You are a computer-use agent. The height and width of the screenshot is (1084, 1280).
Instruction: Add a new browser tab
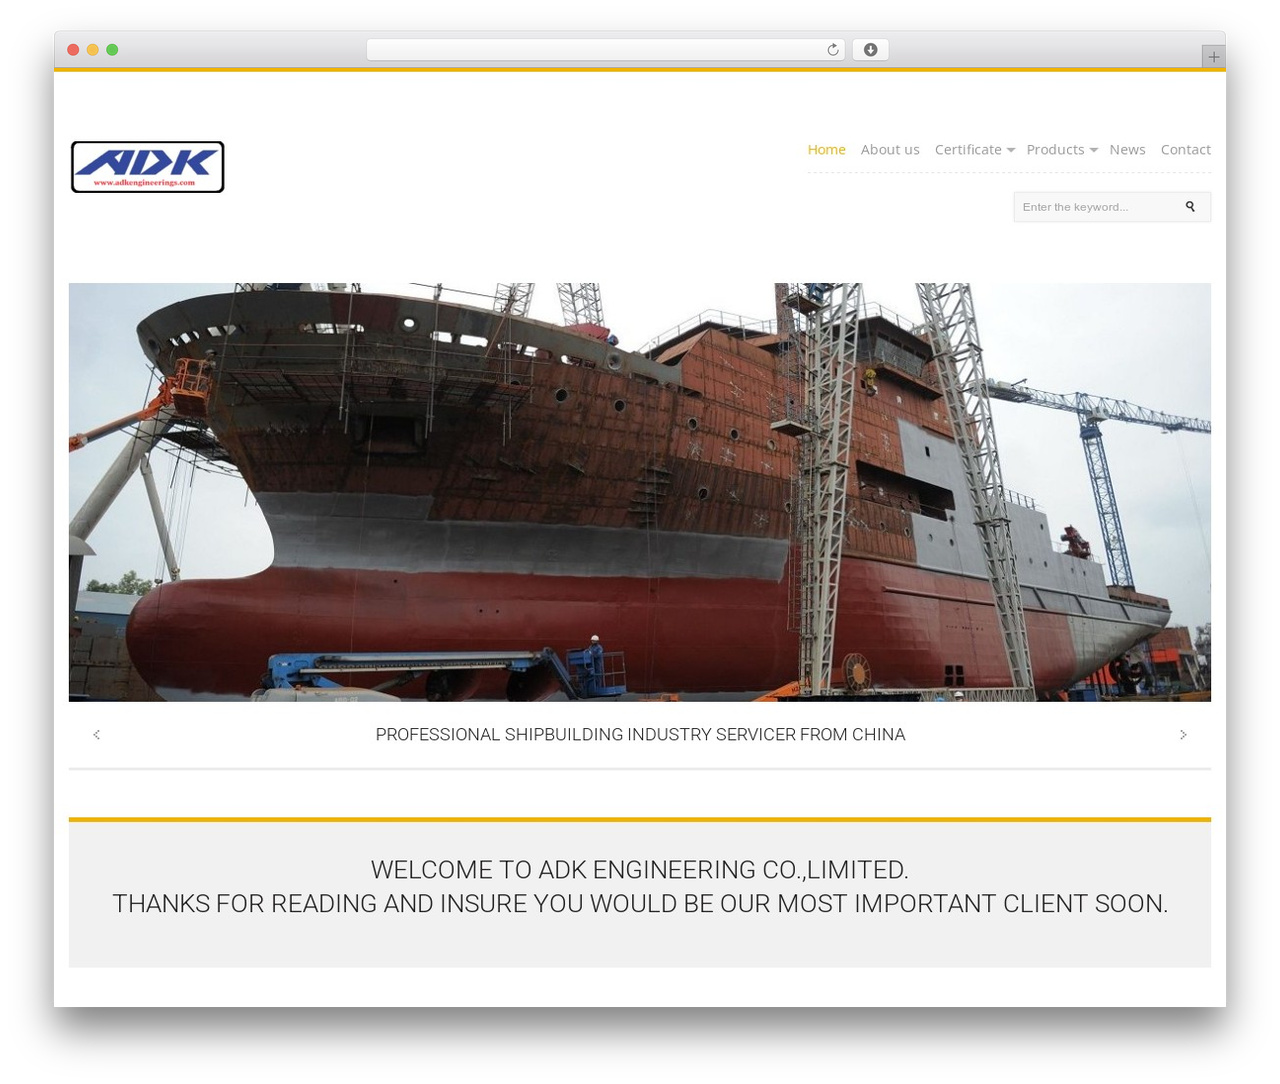pyautogui.click(x=1213, y=57)
